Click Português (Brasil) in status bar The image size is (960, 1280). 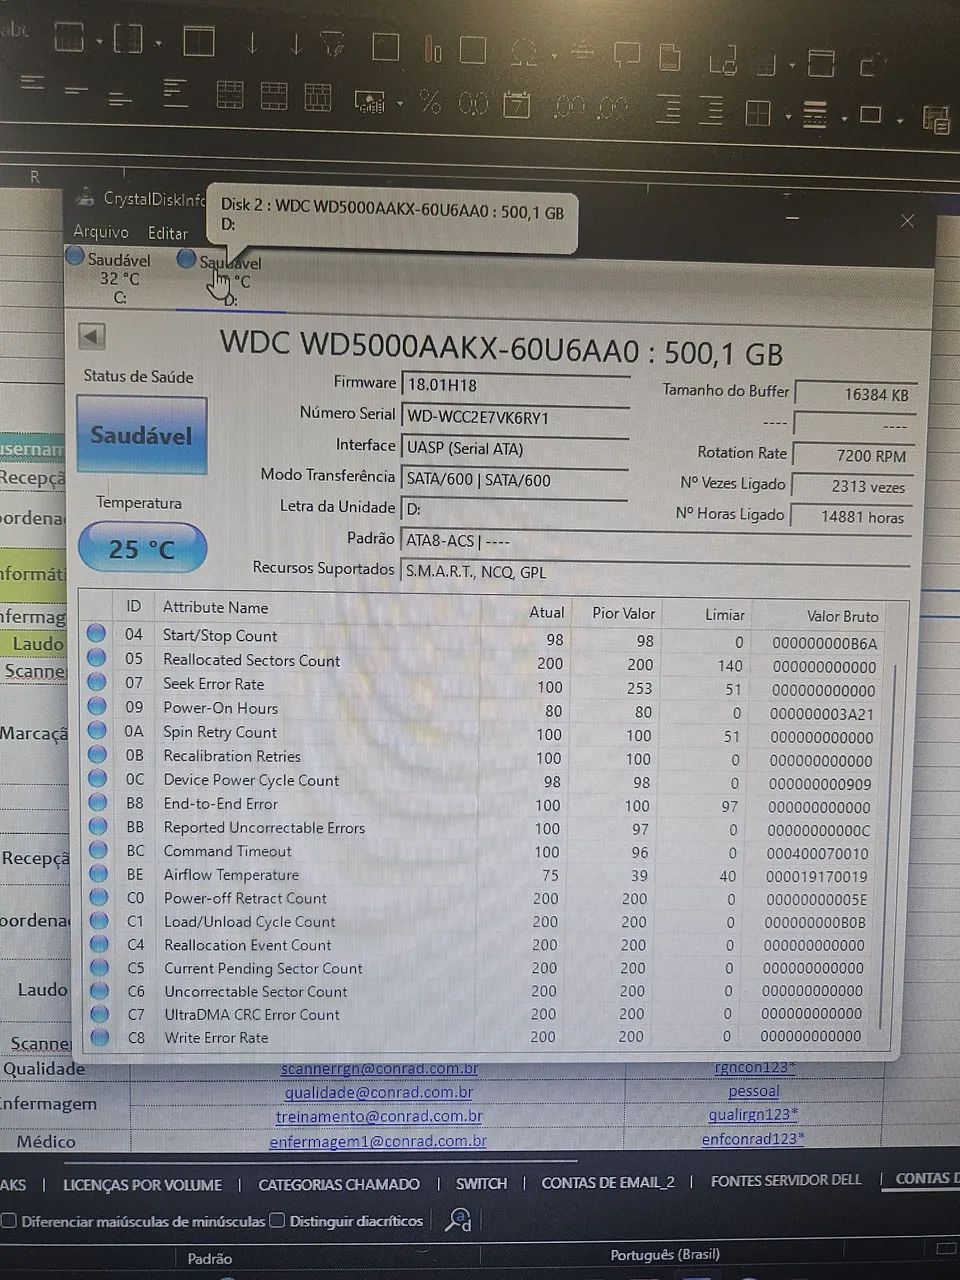pos(665,1254)
